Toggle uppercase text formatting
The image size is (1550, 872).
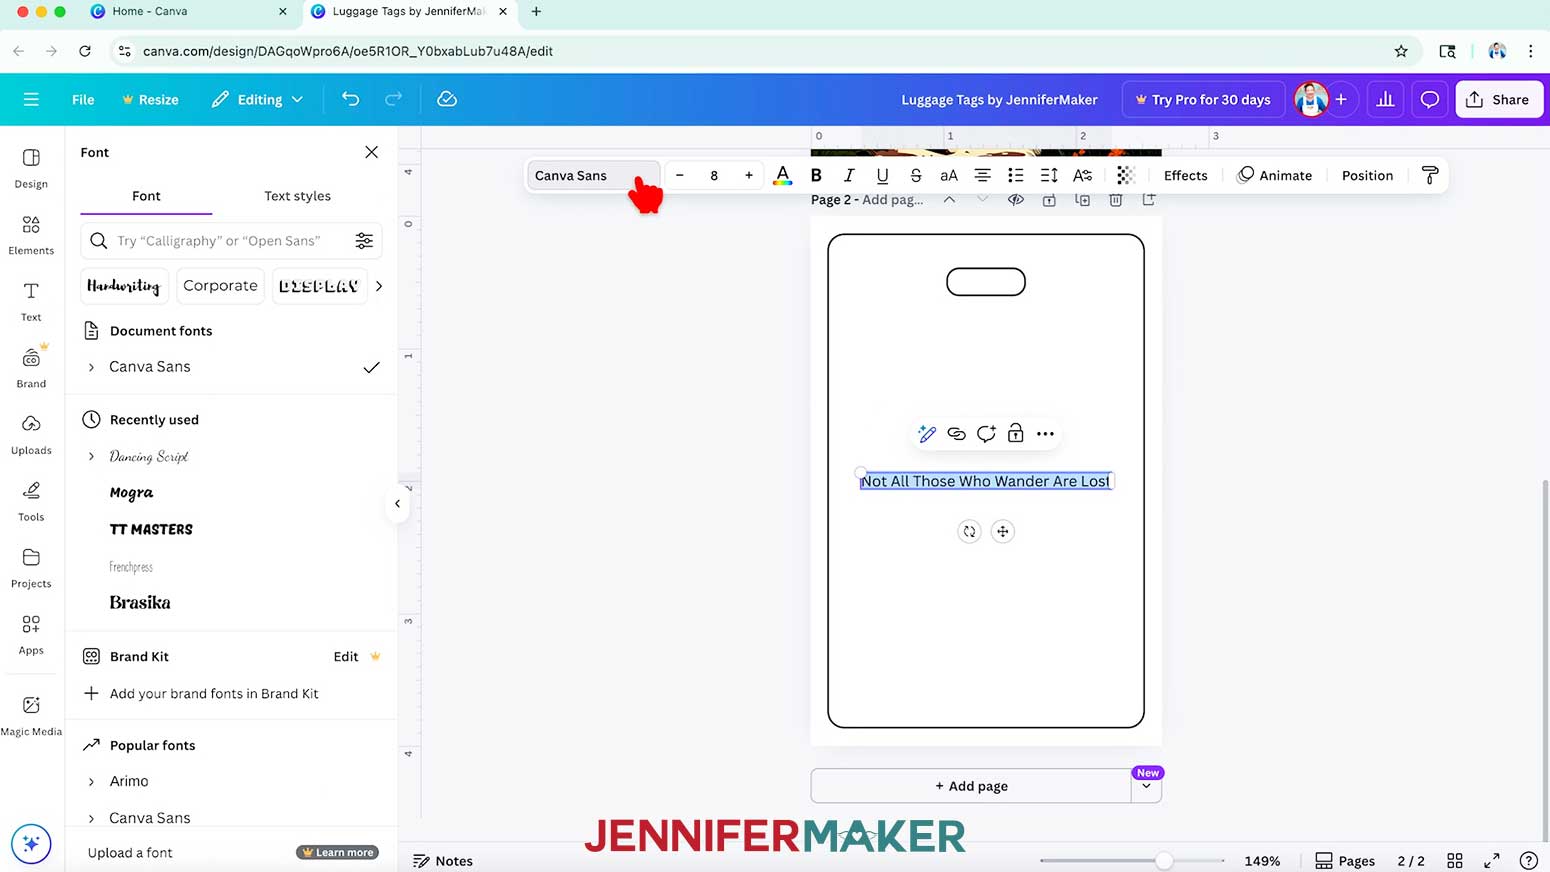click(949, 175)
